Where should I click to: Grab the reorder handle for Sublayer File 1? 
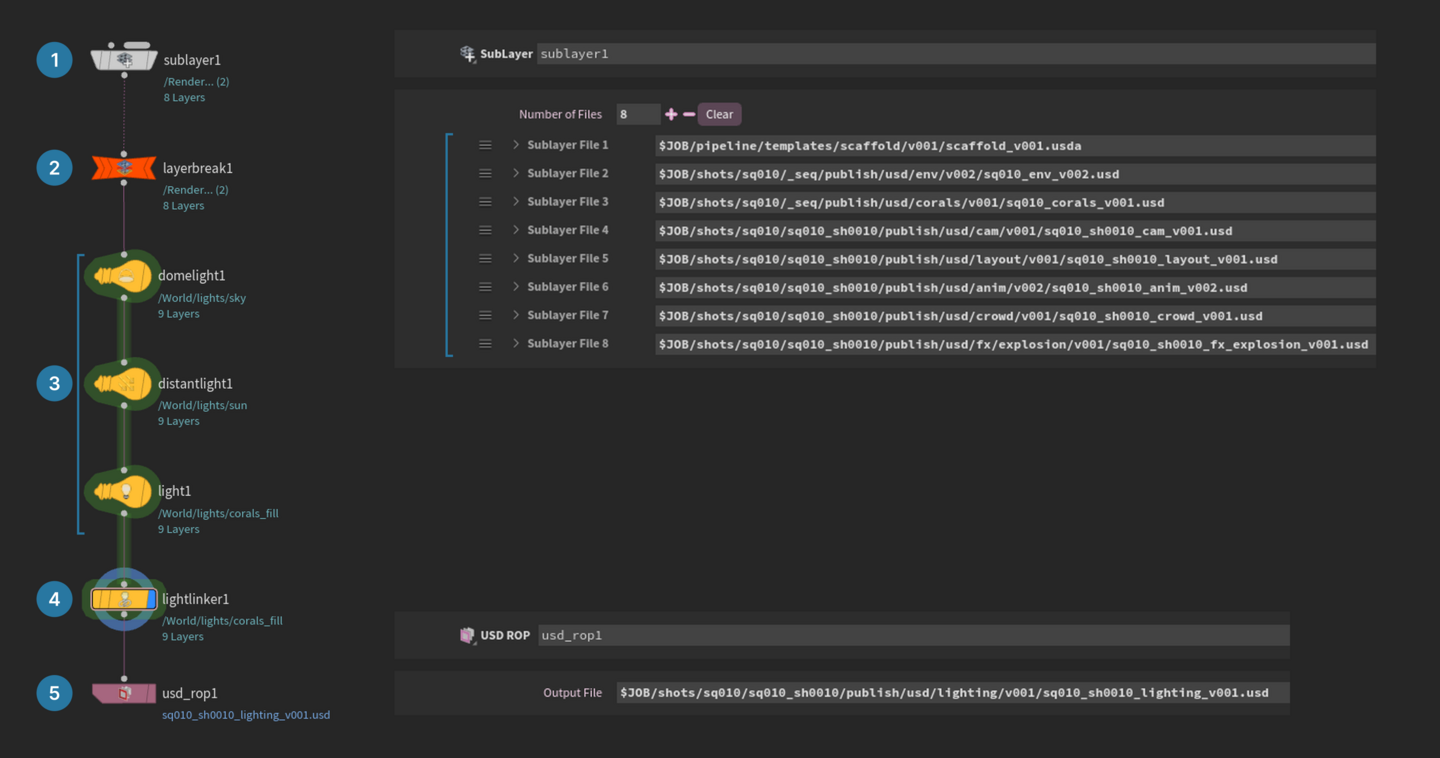pos(485,145)
